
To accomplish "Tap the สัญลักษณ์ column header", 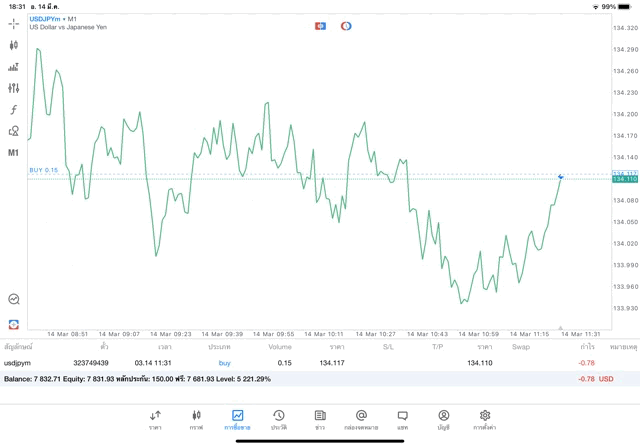I will pyautogui.click(x=18, y=347).
